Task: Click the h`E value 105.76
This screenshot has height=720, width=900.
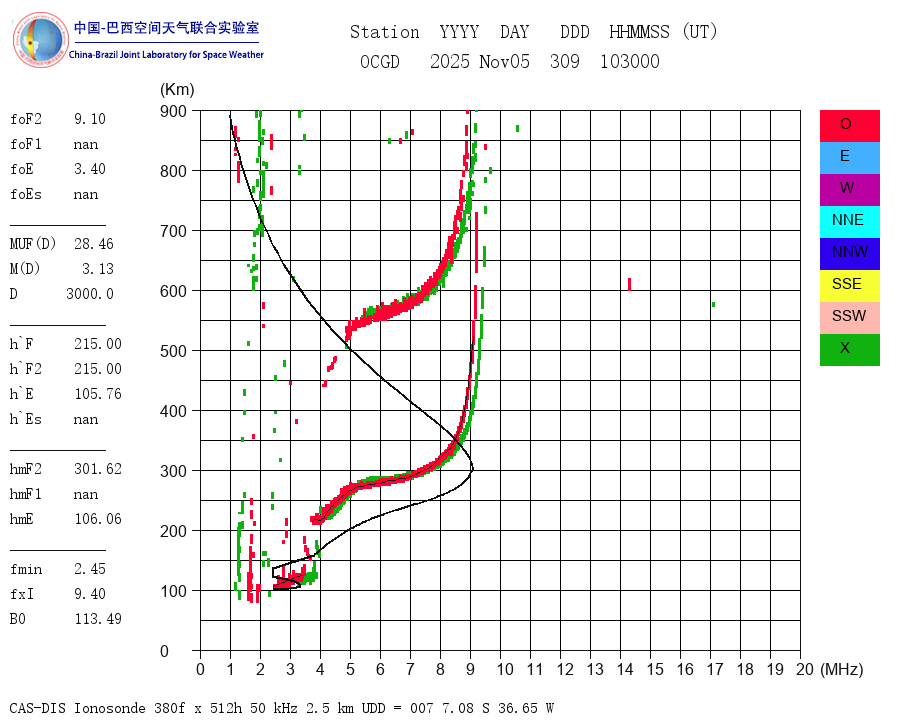Action: click(x=98, y=394)
